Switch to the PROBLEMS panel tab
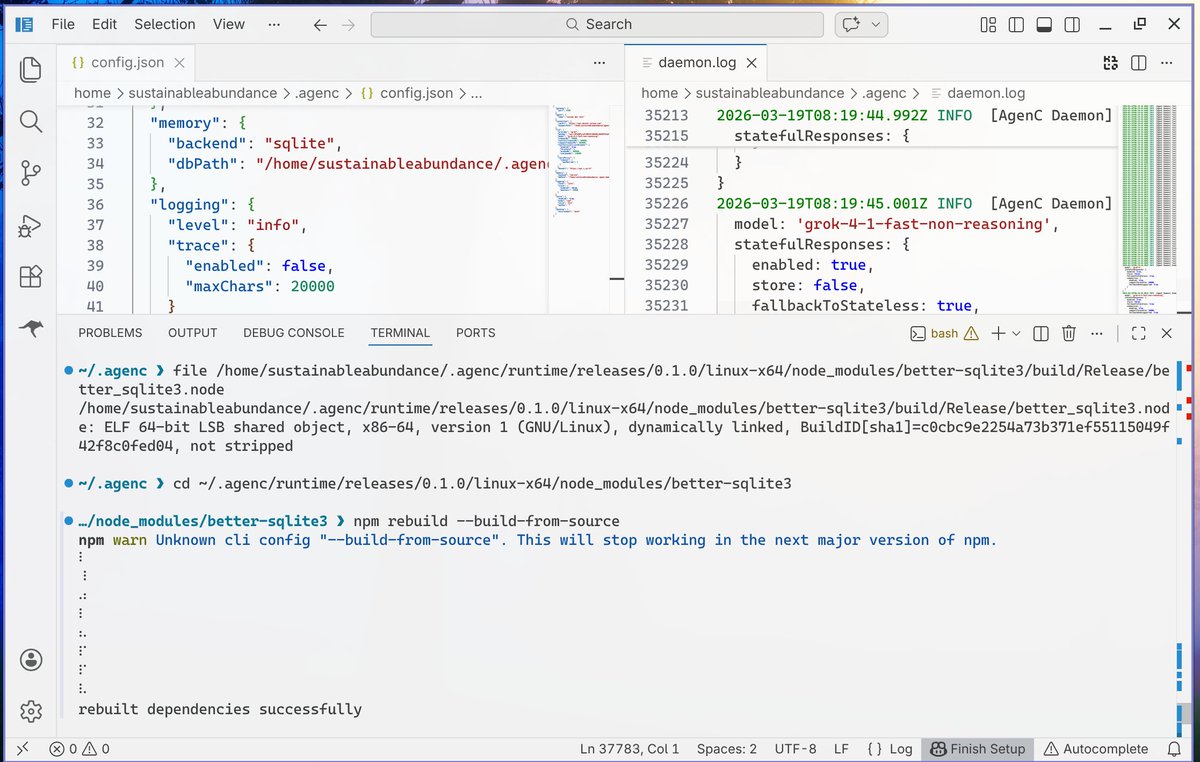1200x762 pixels. click(x=110, y=333)
